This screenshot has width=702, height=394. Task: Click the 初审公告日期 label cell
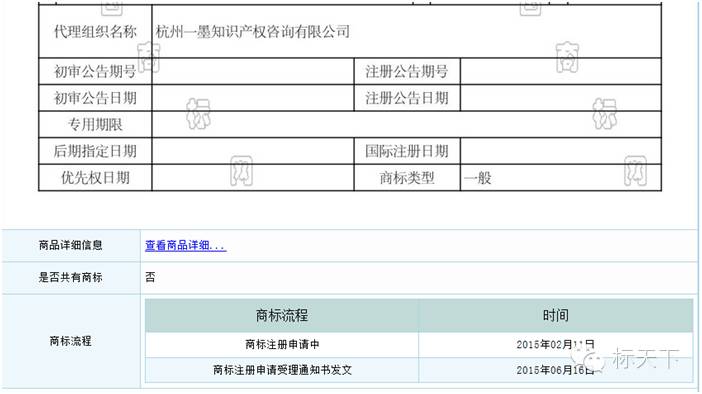pyautogui.click(x=95, y=98)
